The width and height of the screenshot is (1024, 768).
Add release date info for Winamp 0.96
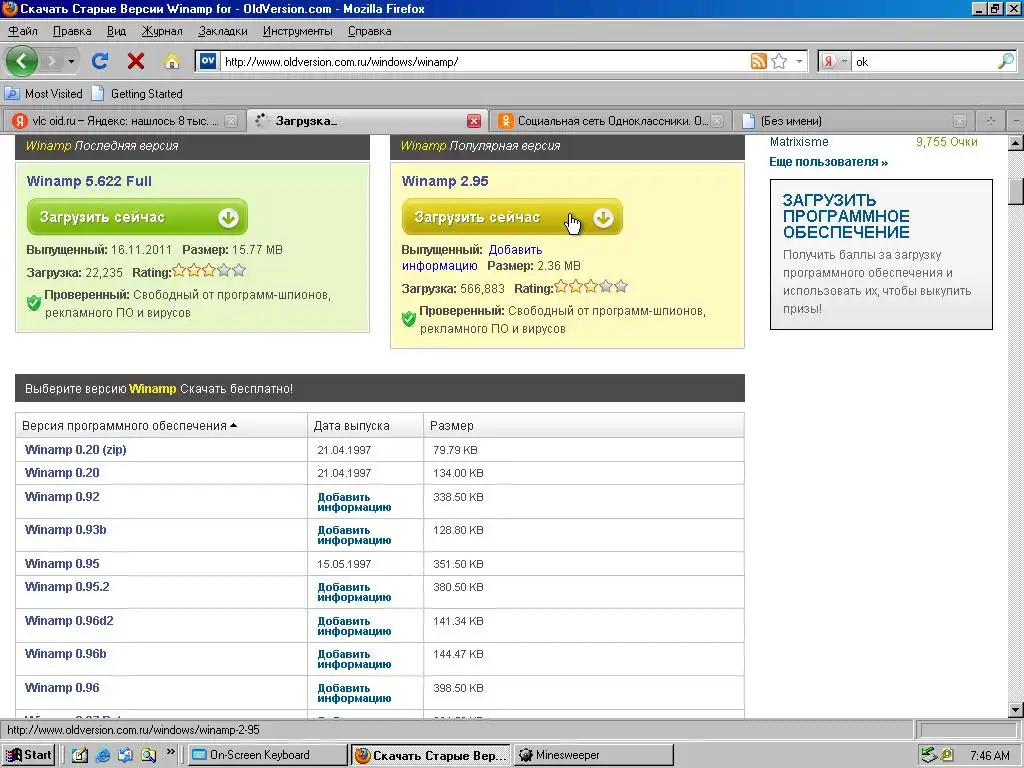354,693
